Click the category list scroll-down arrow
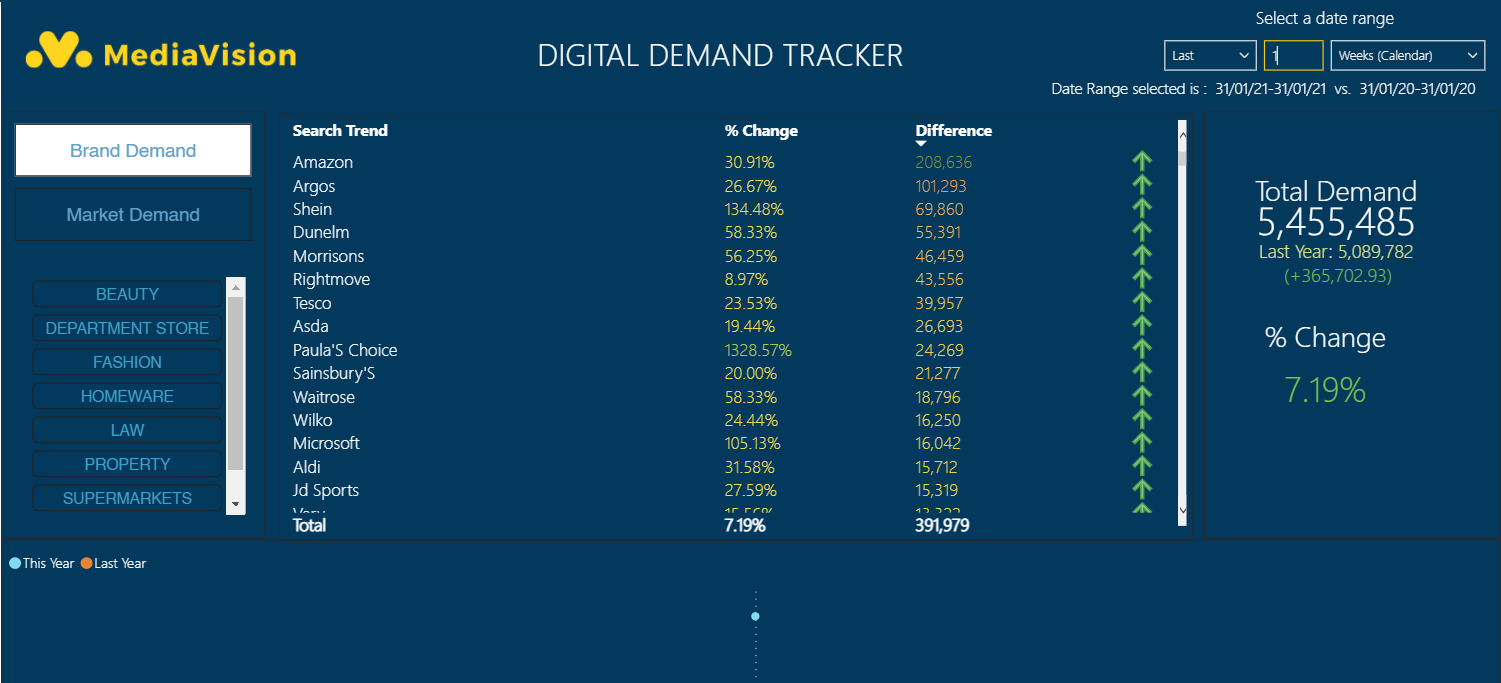 click(x=236, y=505)
